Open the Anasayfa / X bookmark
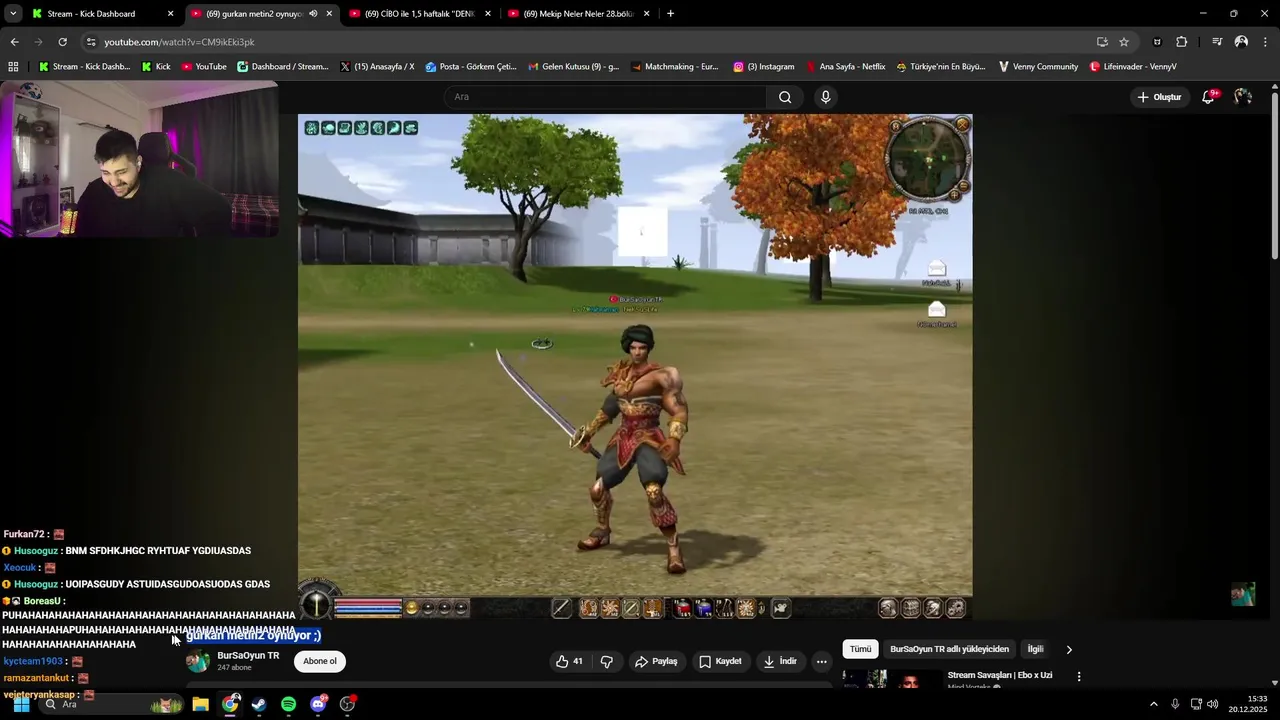The image size is (1280, 720). tap(377, 67)
